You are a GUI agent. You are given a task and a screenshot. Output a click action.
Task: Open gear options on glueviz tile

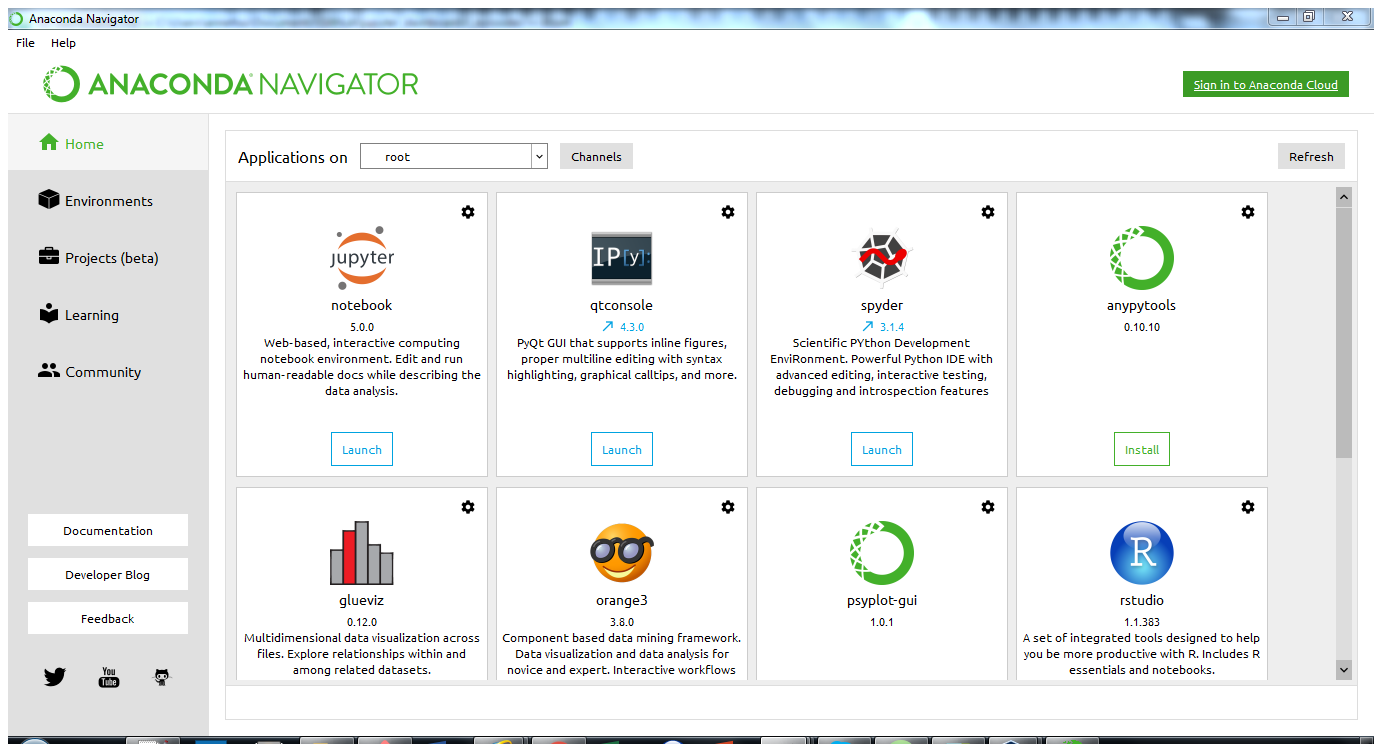(468, 507)
